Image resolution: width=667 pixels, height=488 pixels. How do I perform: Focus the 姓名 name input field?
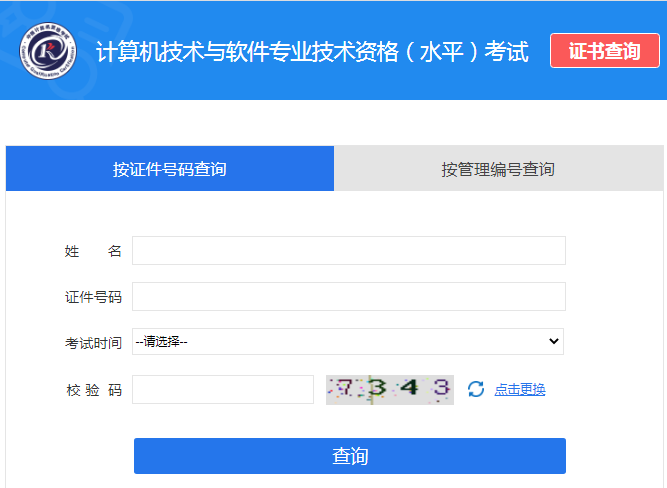[x=348, y=251]
